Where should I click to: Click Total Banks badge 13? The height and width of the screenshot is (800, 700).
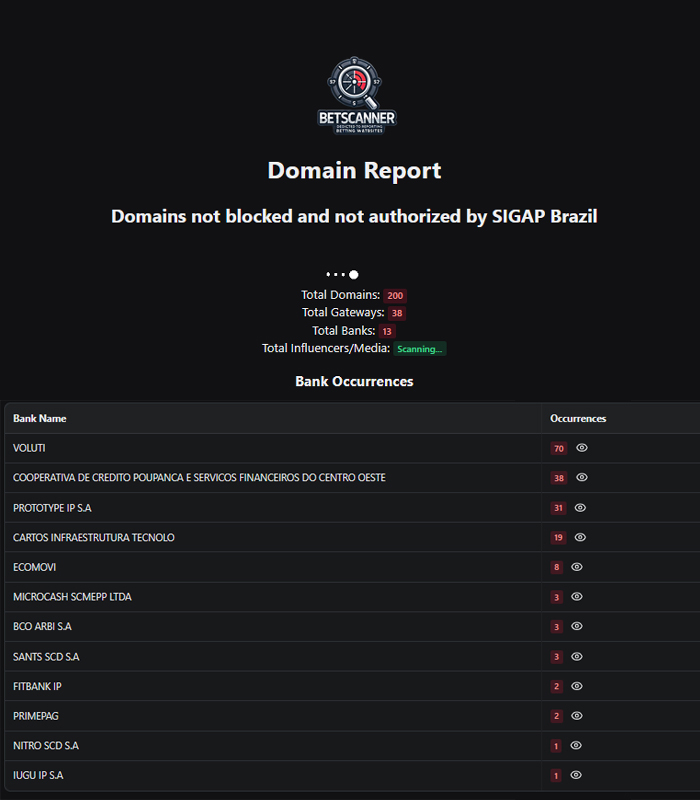click(x=387, y=332)
